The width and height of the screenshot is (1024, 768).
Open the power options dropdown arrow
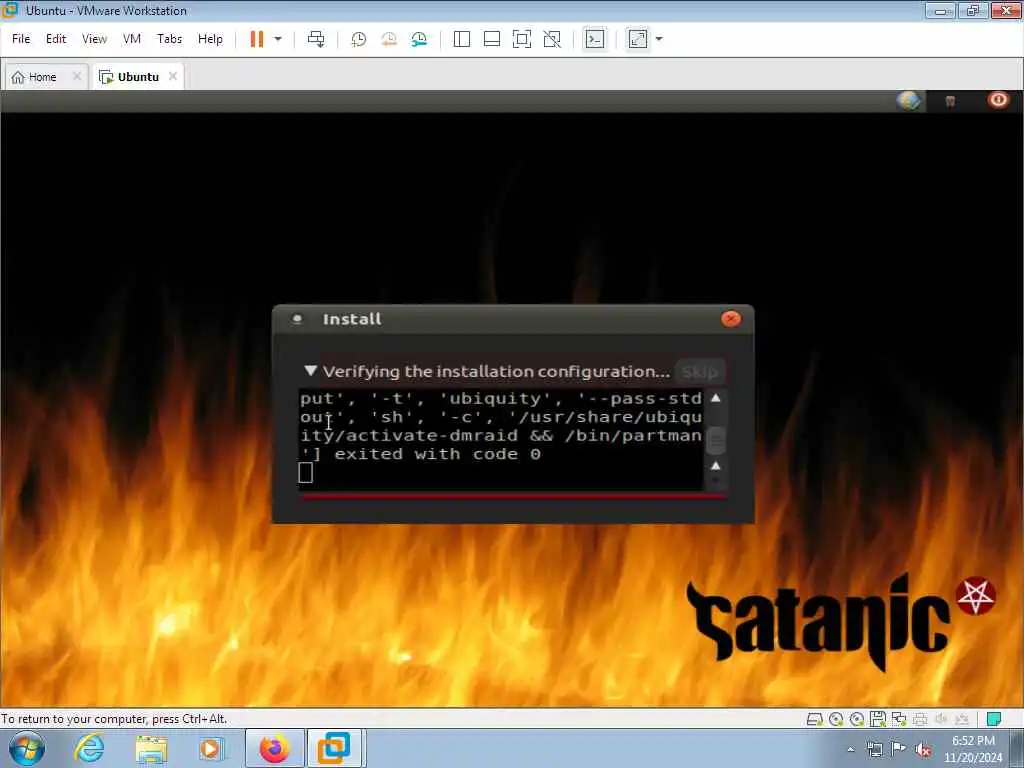278,39
